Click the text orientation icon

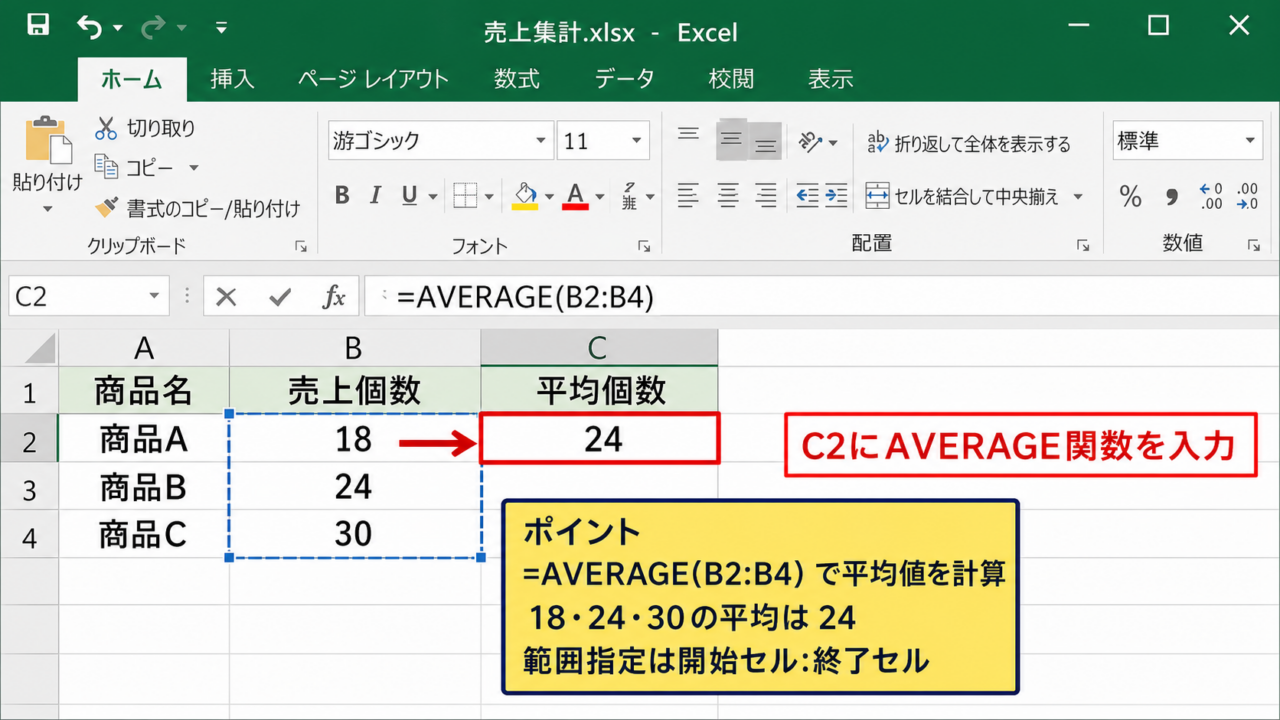(x=810, y=142)
